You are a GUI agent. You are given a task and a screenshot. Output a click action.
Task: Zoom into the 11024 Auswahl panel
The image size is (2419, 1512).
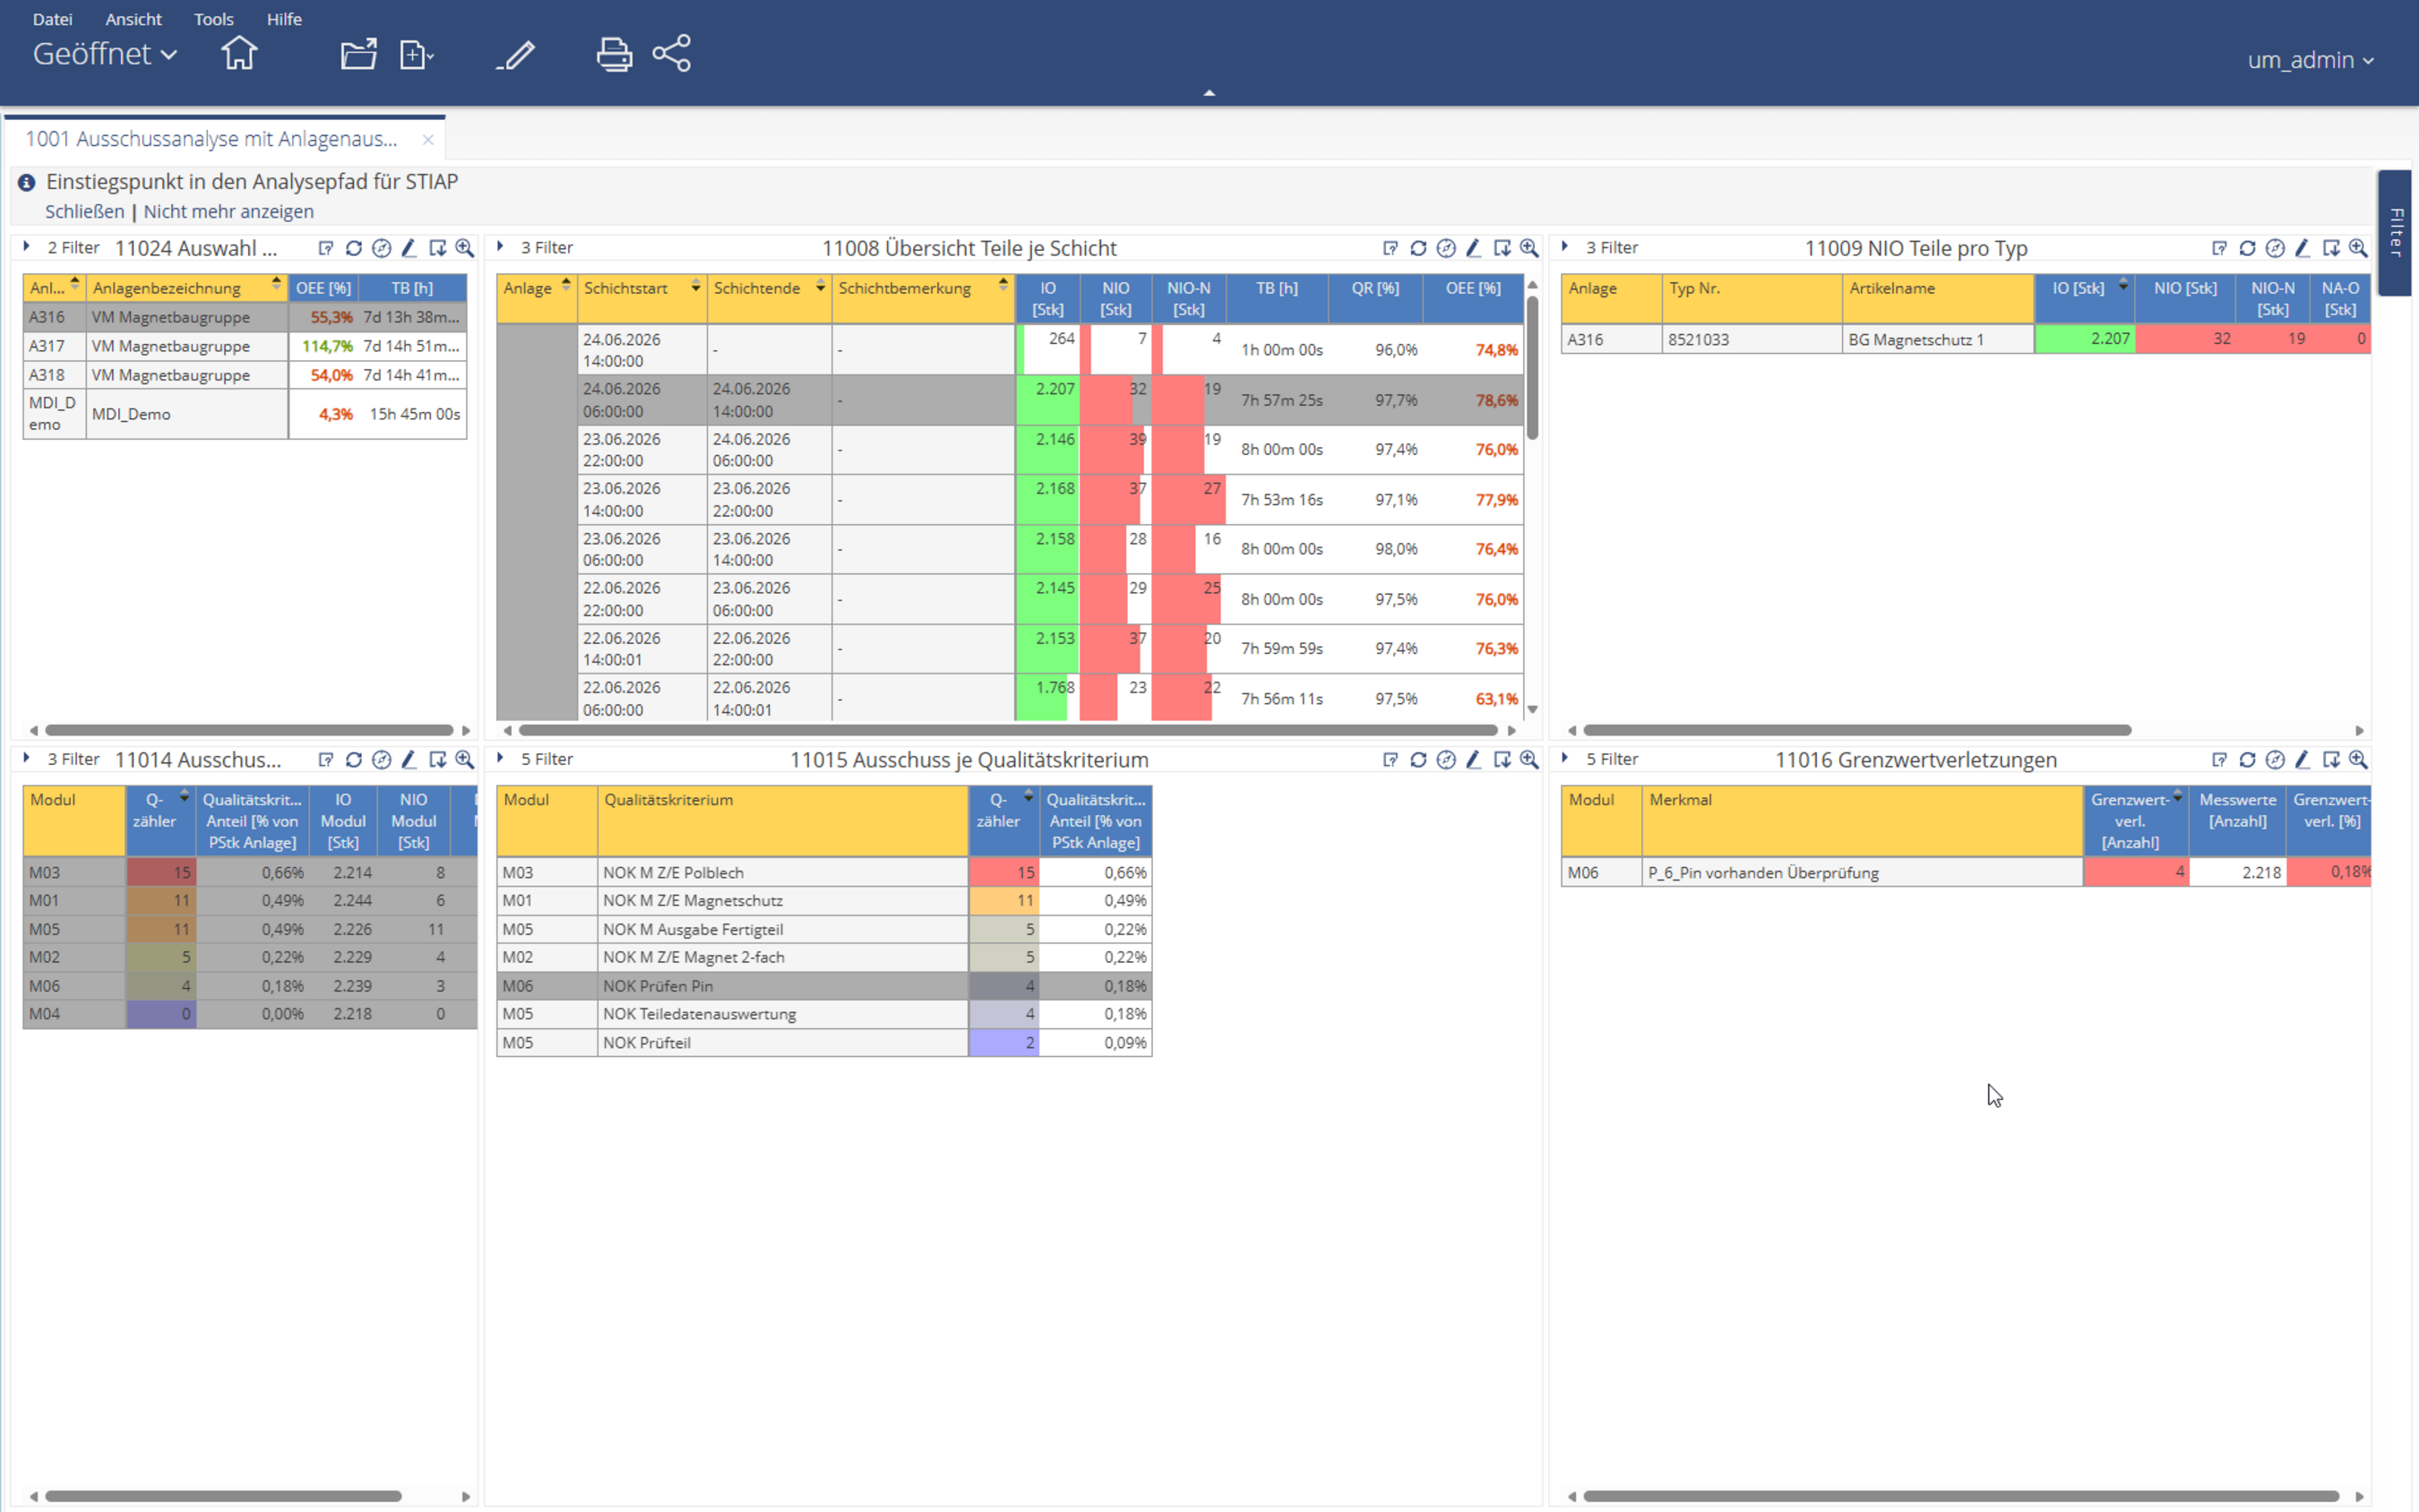pos(465,248)
